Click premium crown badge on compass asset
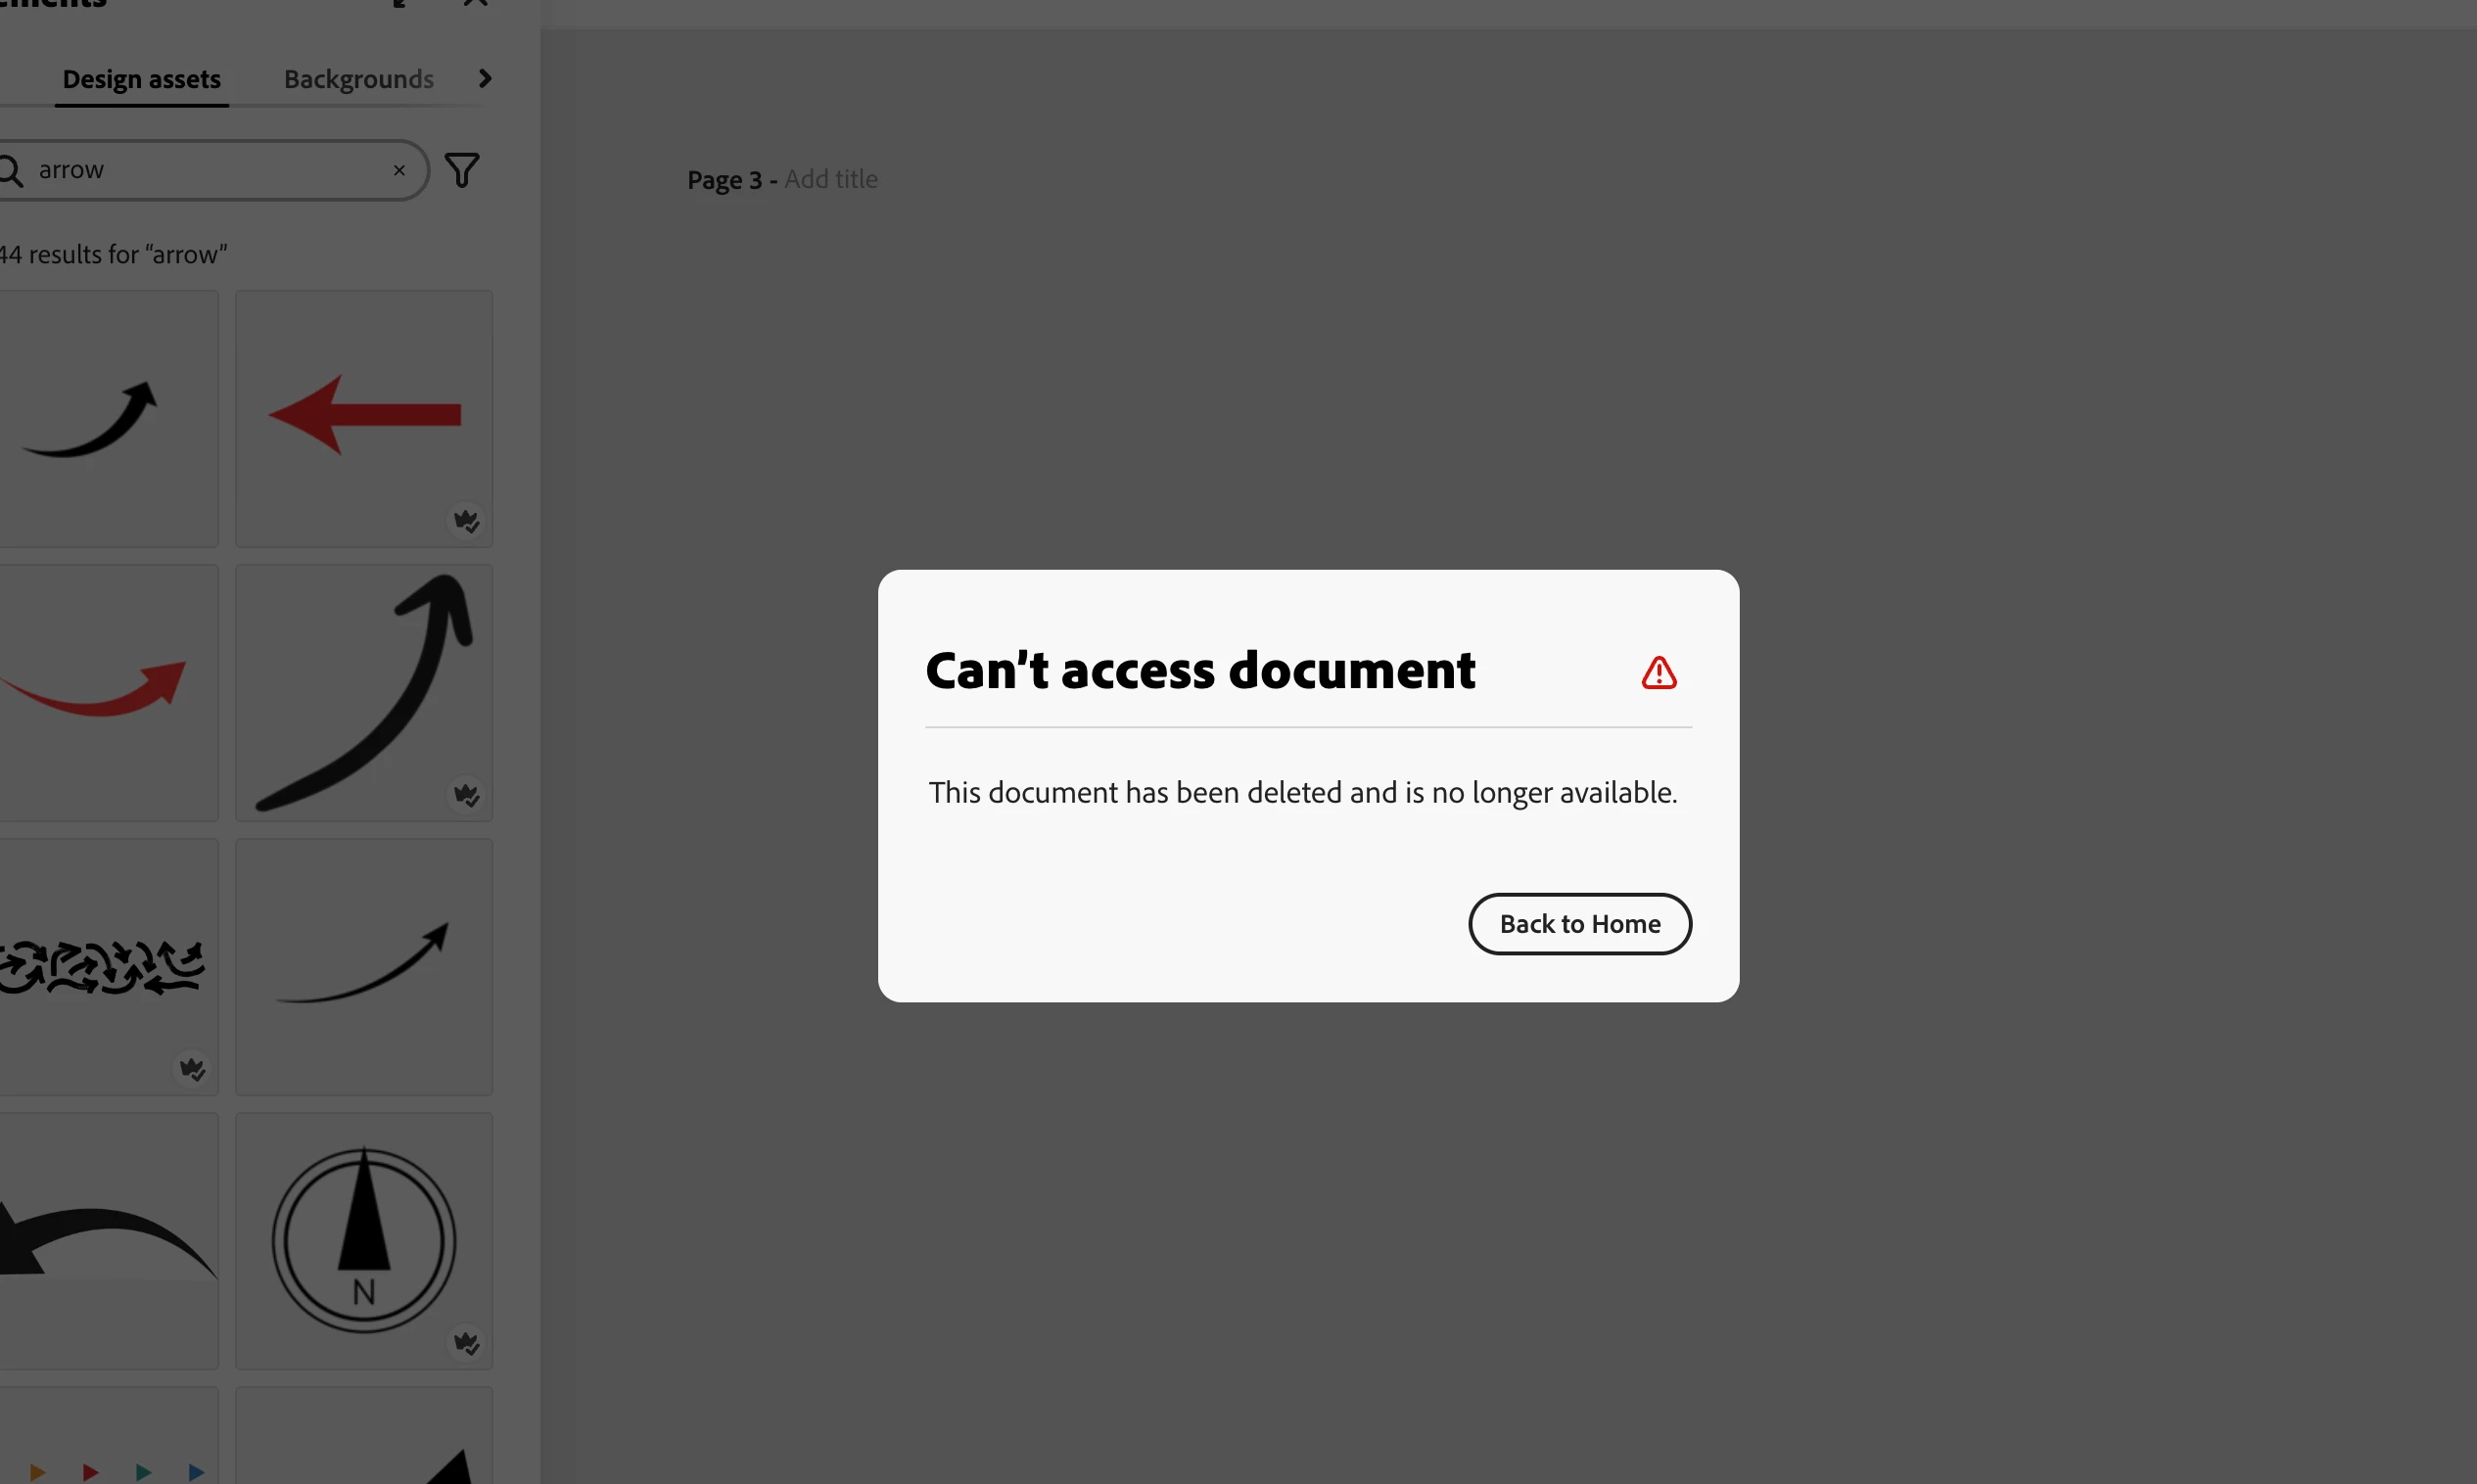2477x1484 pixels. point(466,1342)
